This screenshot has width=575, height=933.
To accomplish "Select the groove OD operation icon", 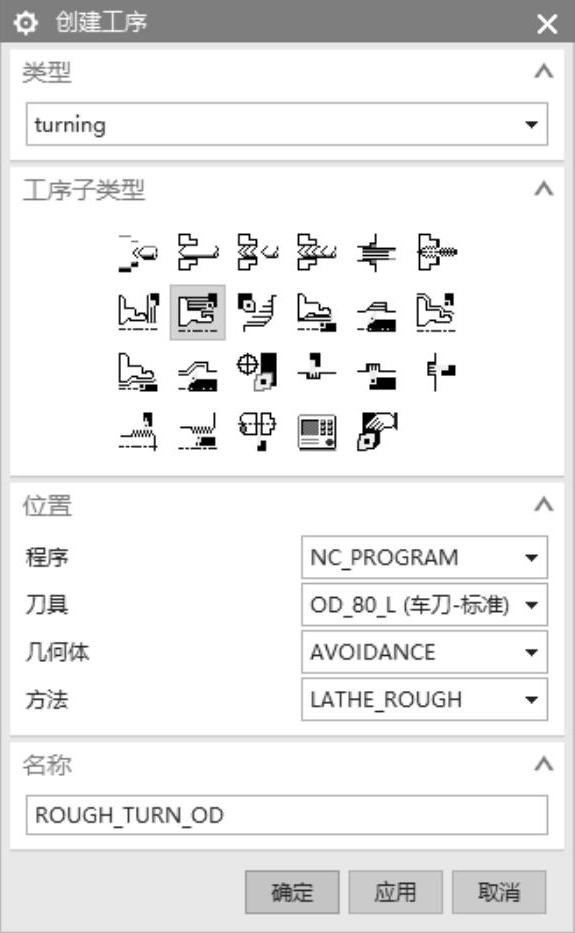I will pyautogui.click(x=317, y=372).
